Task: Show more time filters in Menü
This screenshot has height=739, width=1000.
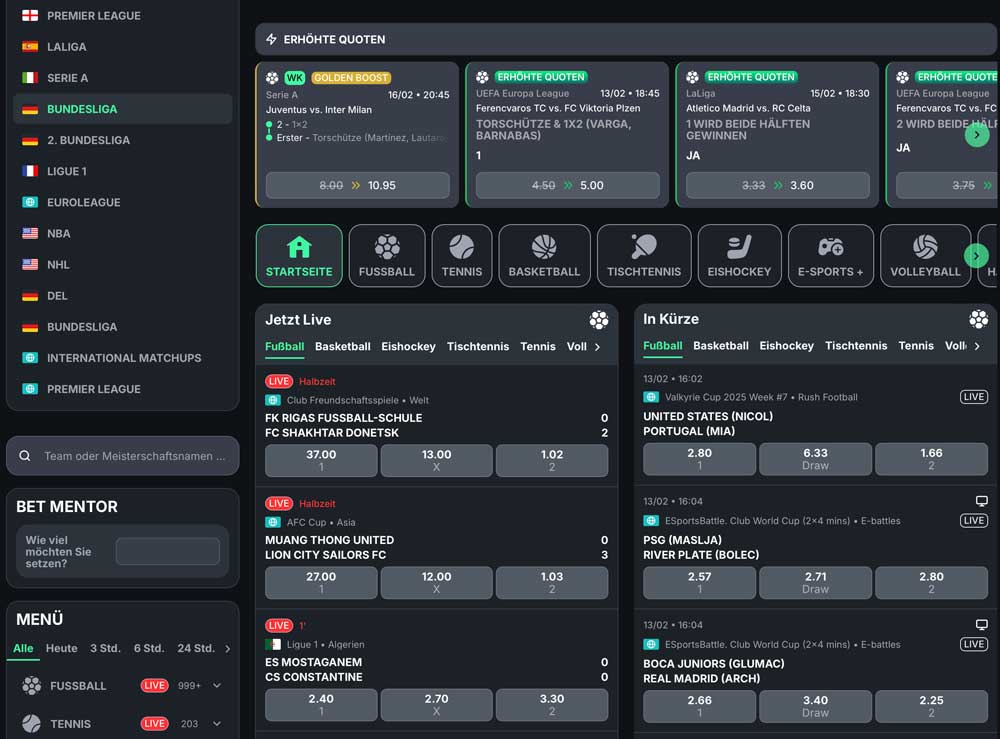Action: click(x=228, y=648)
